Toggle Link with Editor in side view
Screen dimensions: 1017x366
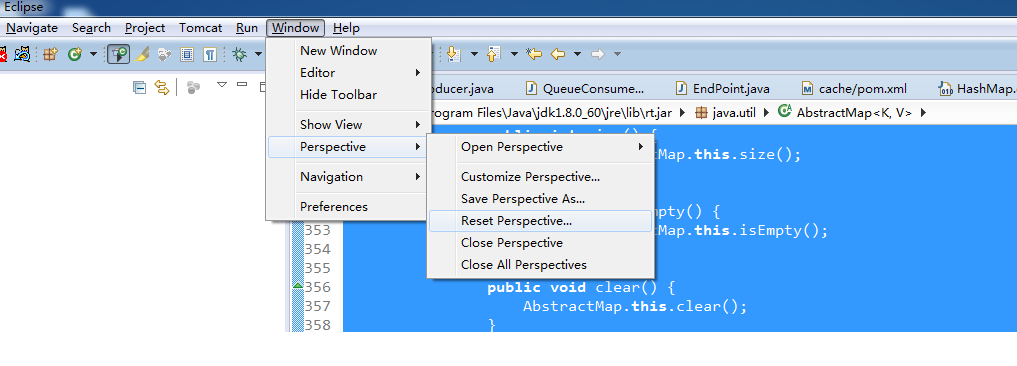pos(162,87)
